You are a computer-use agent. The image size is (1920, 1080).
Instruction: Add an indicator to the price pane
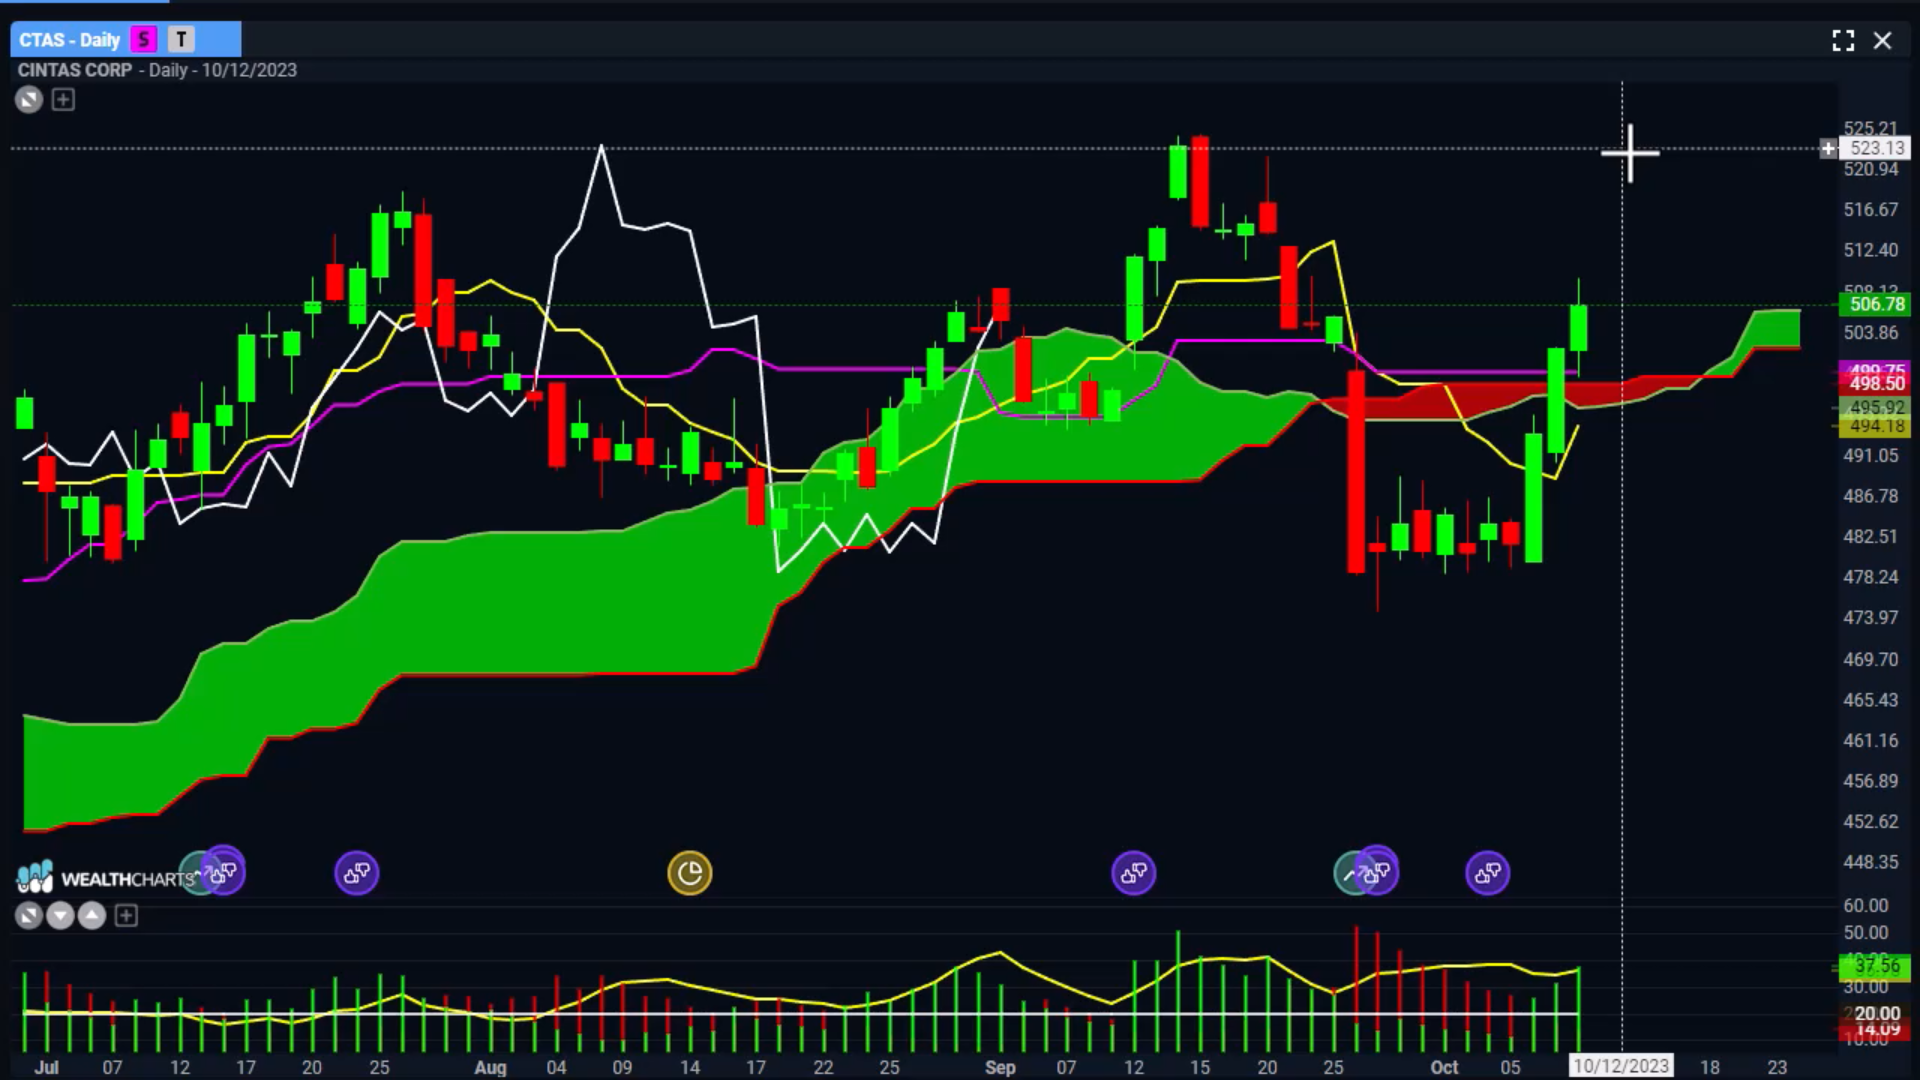(63, 99)
